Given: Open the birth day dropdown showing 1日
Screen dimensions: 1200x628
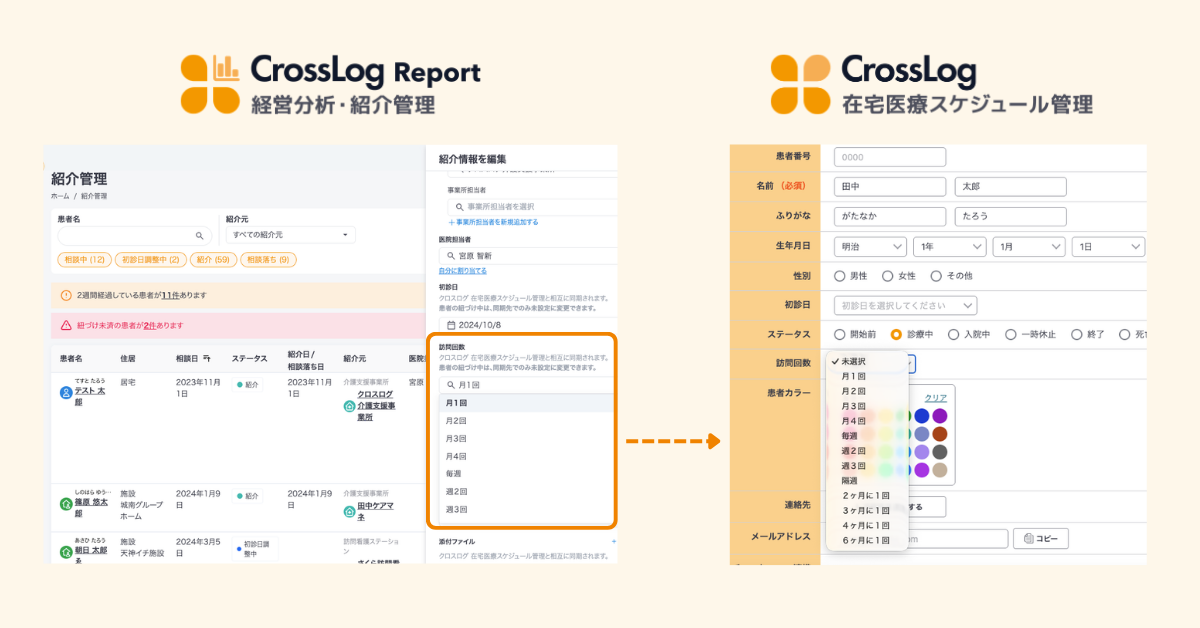Looking at the screenshot, I should tap(1108, 246).
